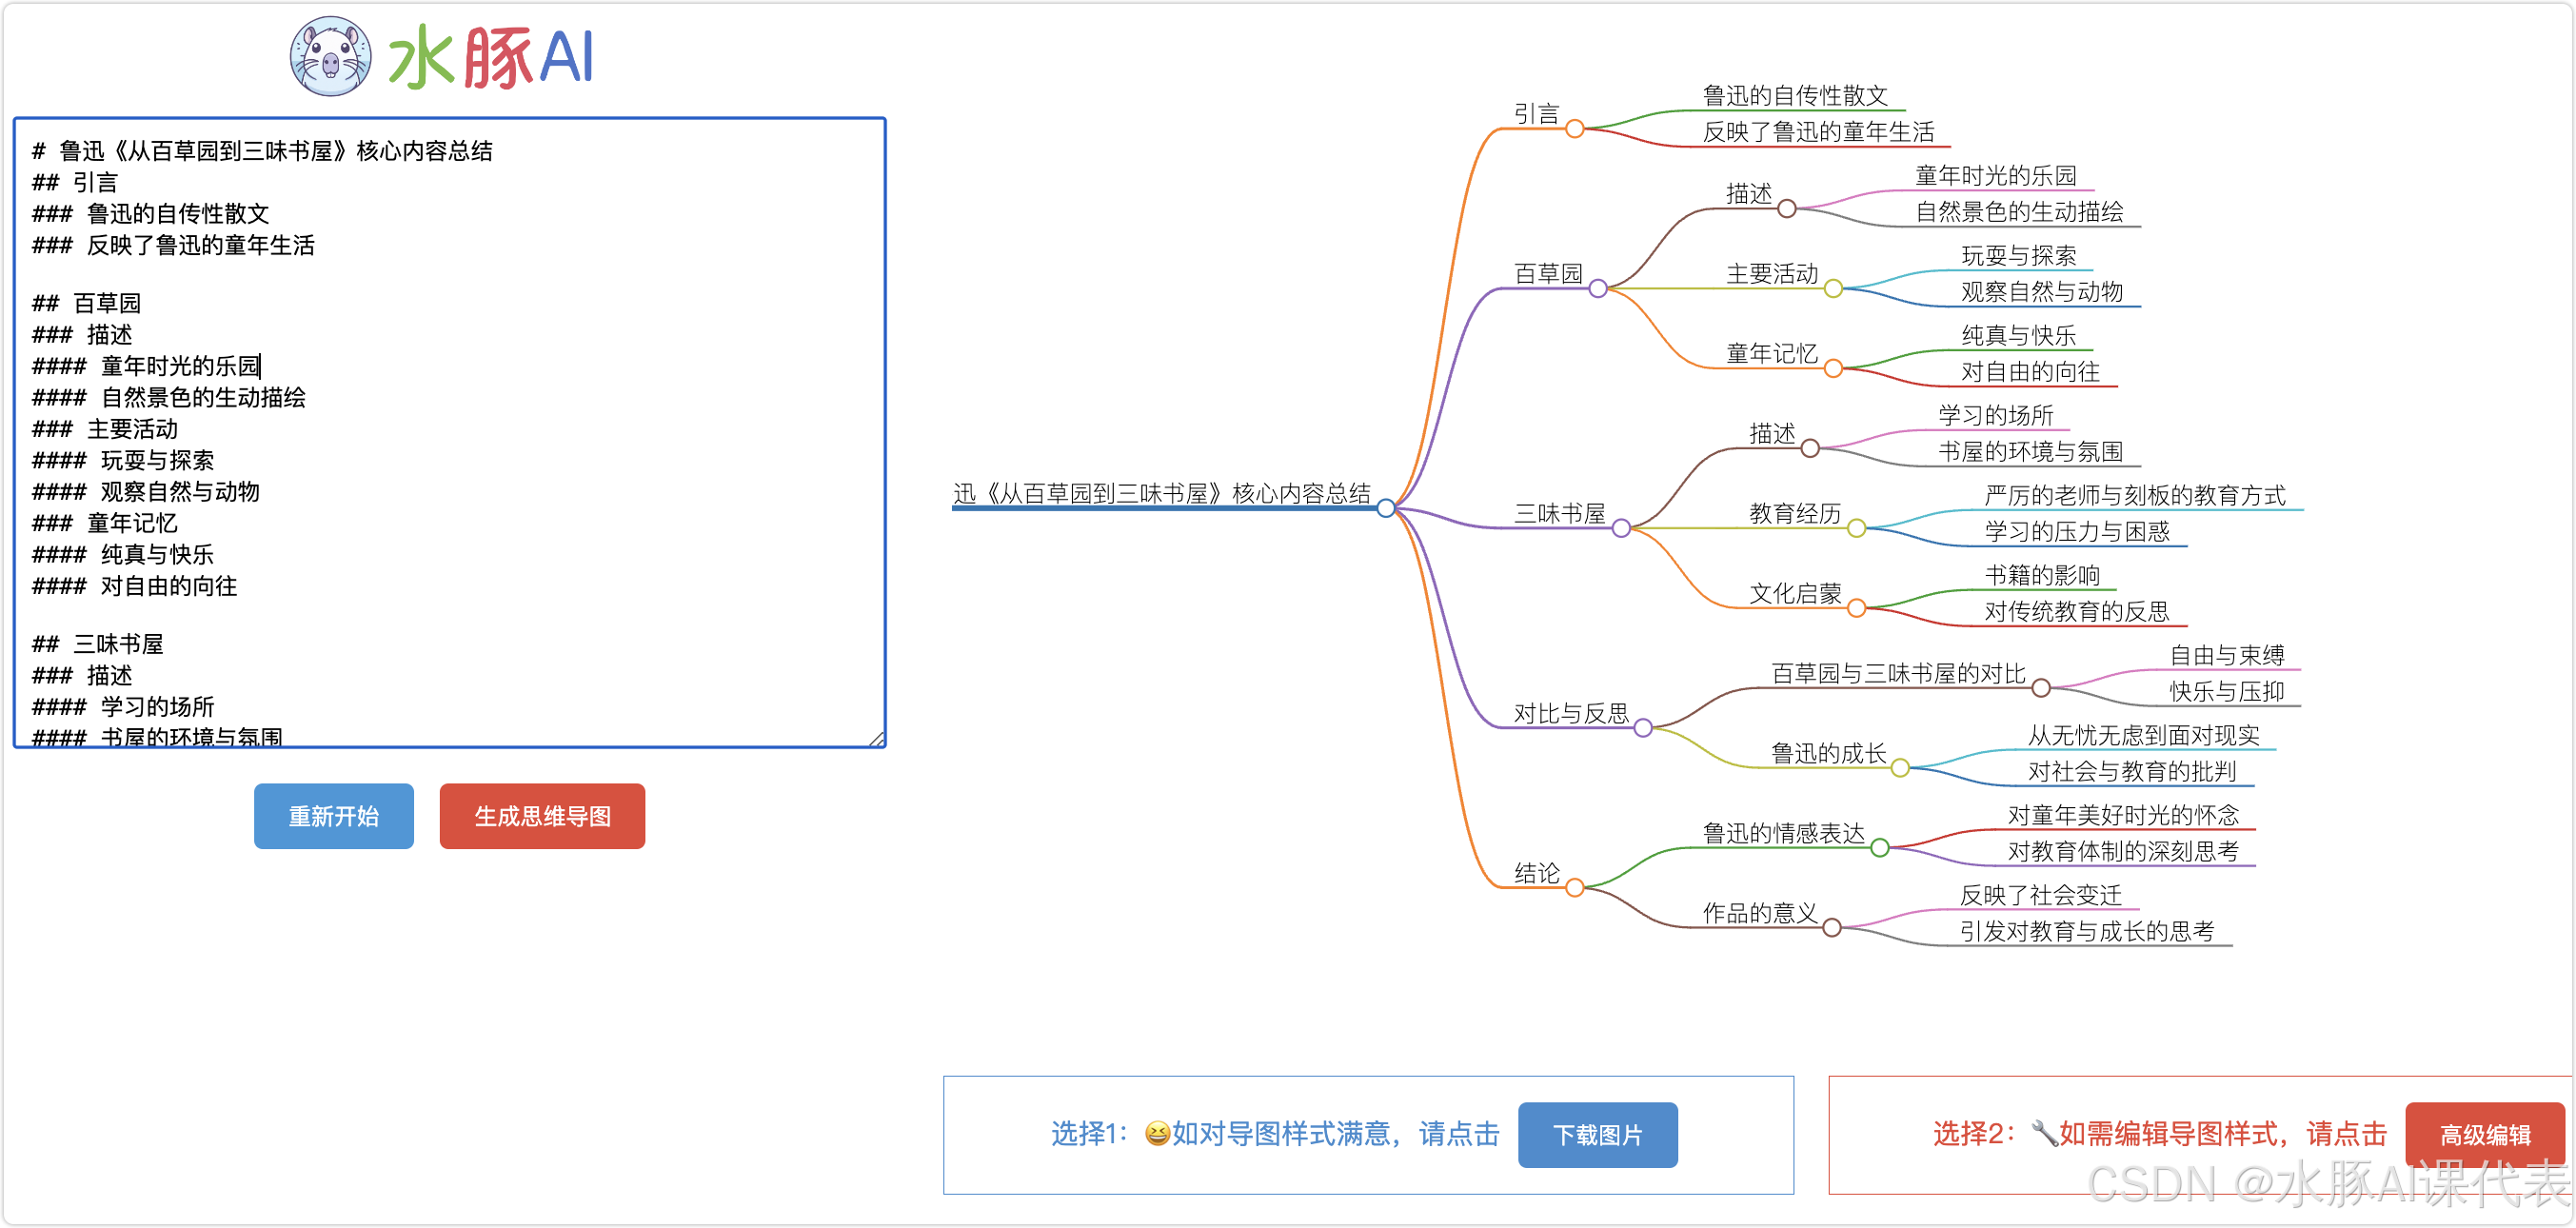2576x1228 pixels.
Task: Collapse the 鲁迅的成长 node circle
Action: tap(1900, 768)
